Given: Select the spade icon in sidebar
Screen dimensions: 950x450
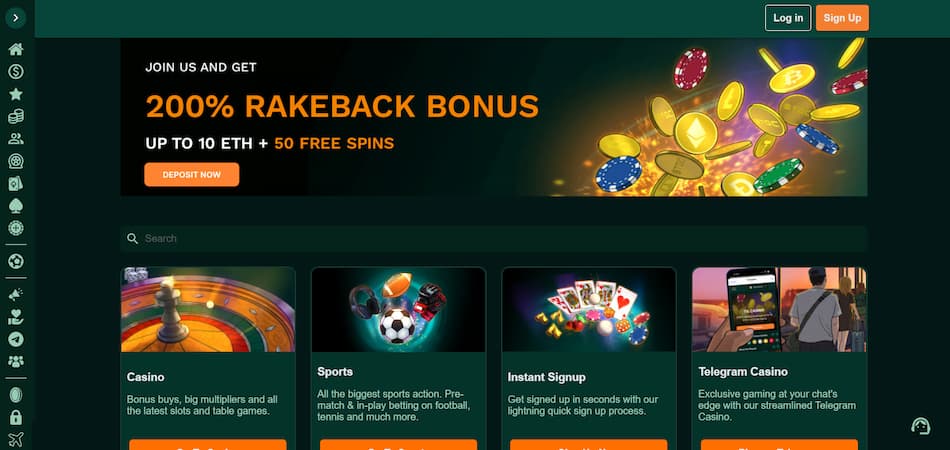Looking at the screenshot, I should 16,206.
